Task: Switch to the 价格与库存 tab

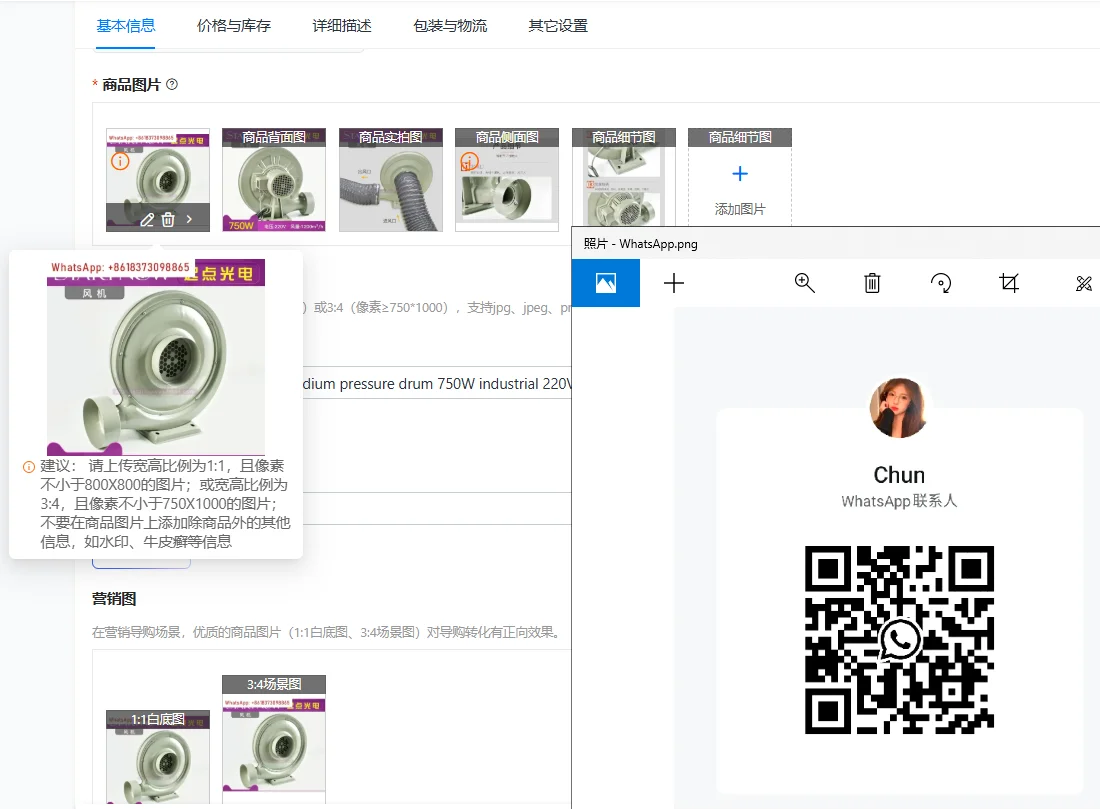Action: (234, 26)
